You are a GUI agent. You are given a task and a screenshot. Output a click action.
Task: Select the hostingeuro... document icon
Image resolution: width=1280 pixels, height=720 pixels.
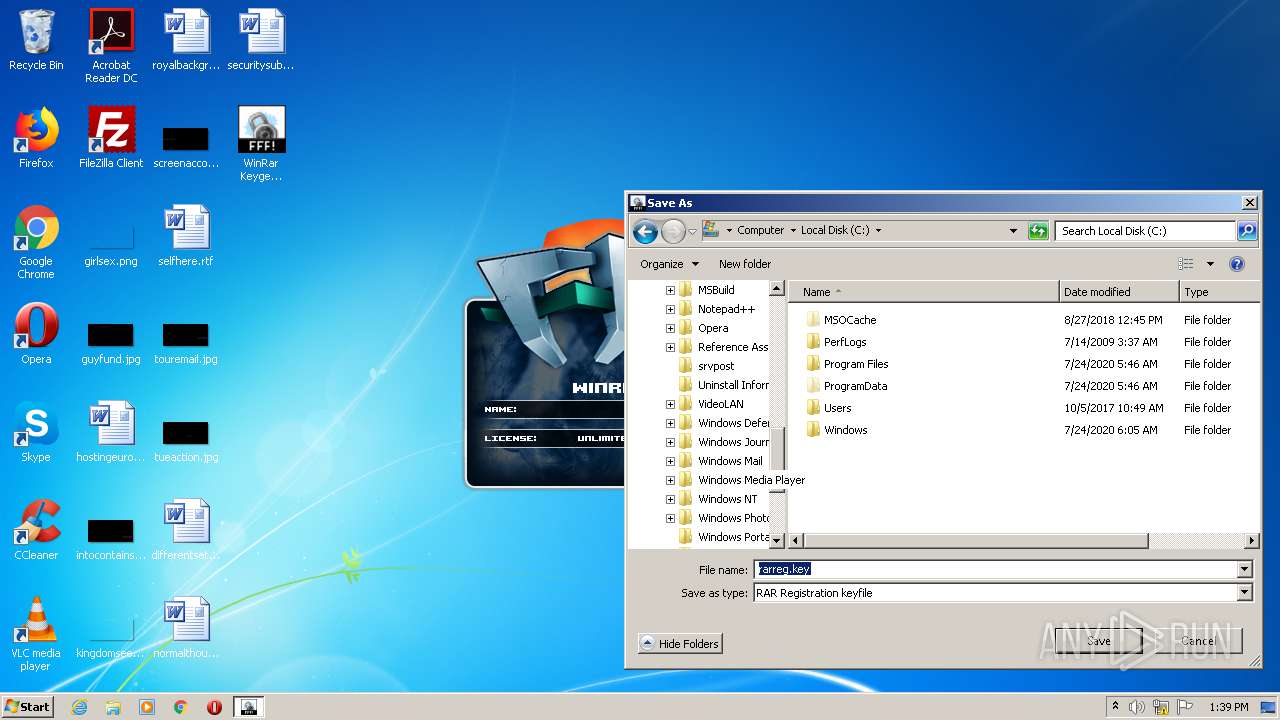click(x=111, y=432)
